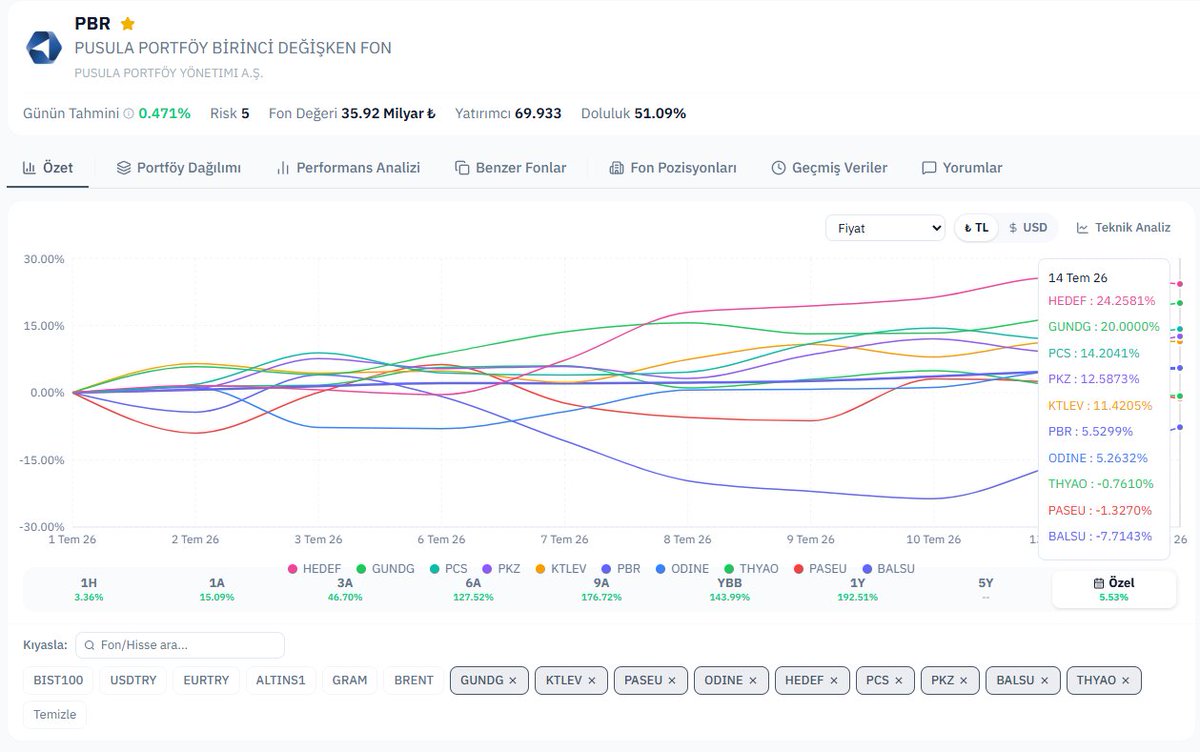This screenshot has width=1200, height=752.
Task: Remove PCS comparison chip with its x
Action: 898,680
